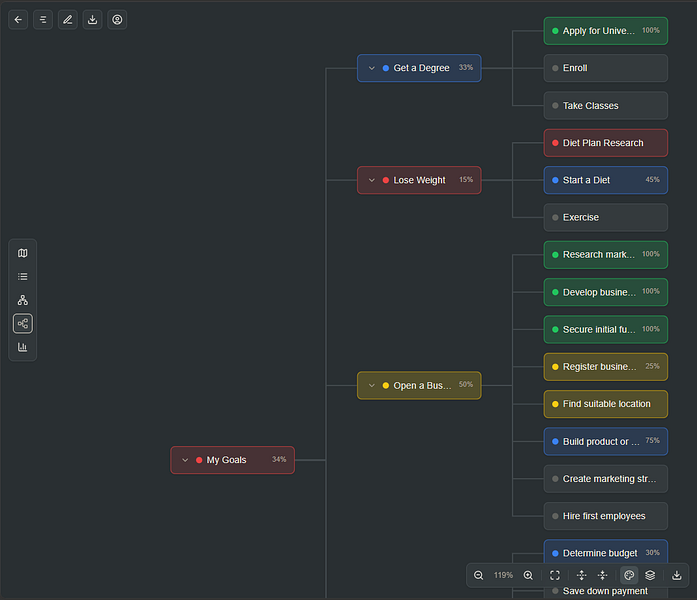Image resolution: width=697 pixels, height=600 pixels.
Task: Click the green status dot on Apply for Unive...
Action: 555,31
